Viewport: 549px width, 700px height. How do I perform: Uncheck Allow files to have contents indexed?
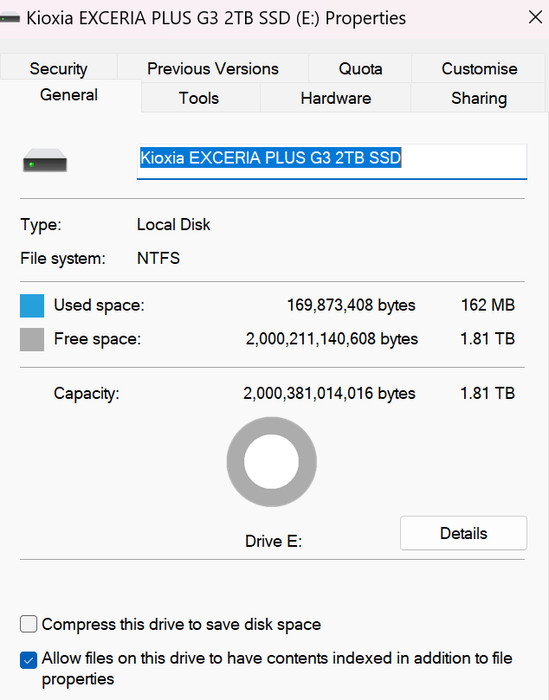click(28, 660)
